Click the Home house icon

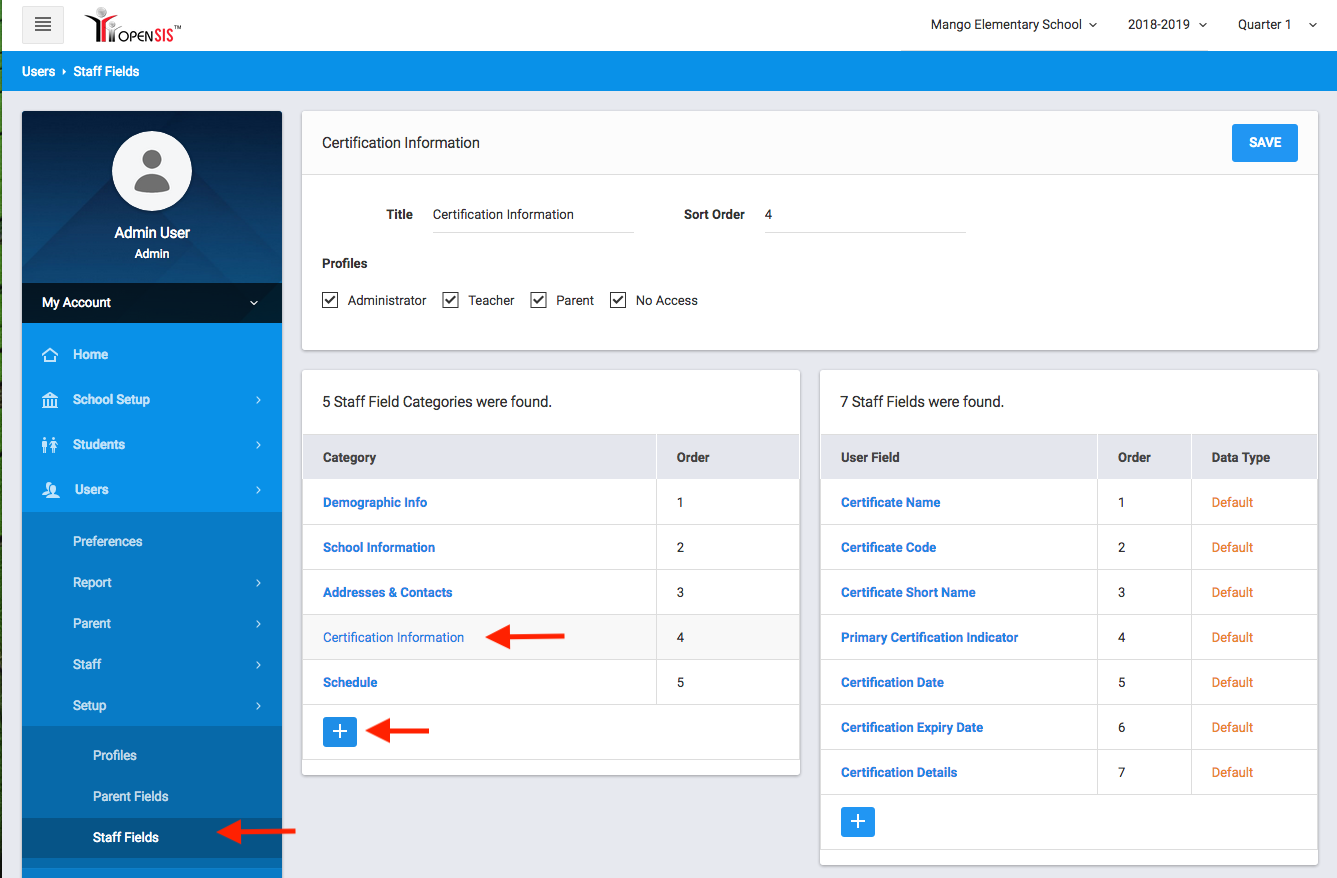click(x=50, y=355)
